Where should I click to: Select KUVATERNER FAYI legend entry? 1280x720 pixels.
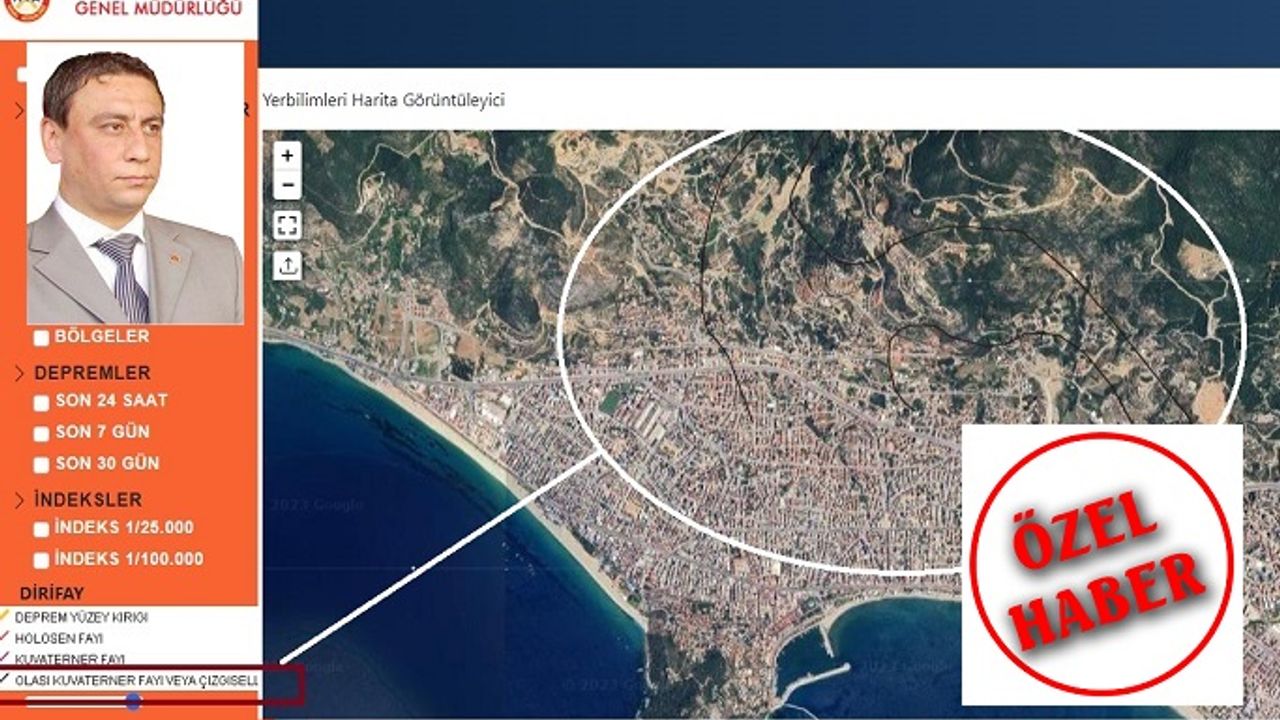(x=62, y=659)
